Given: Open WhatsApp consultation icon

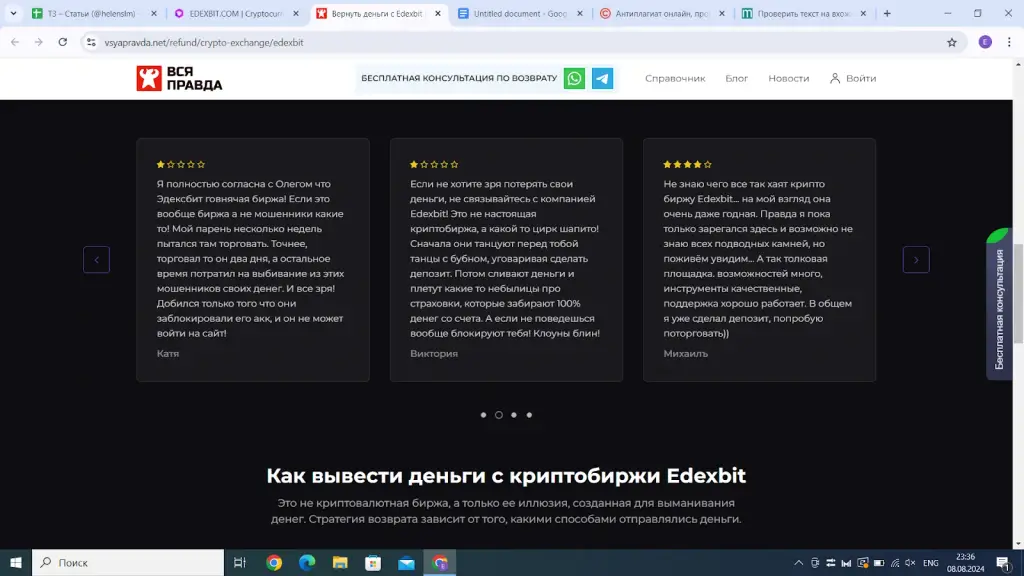Looking at the screenshot, I should (x=574, y=78).
